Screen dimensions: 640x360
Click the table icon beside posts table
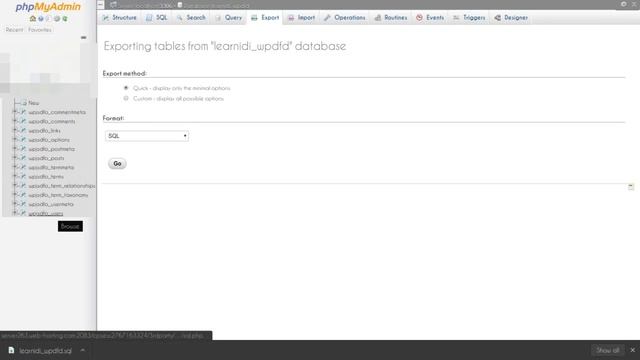pyautogui.click(x=23, y=158)
